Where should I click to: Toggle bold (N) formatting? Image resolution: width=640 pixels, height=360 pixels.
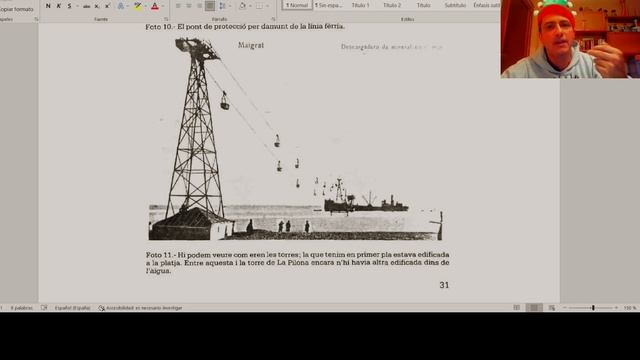(48, 6)
